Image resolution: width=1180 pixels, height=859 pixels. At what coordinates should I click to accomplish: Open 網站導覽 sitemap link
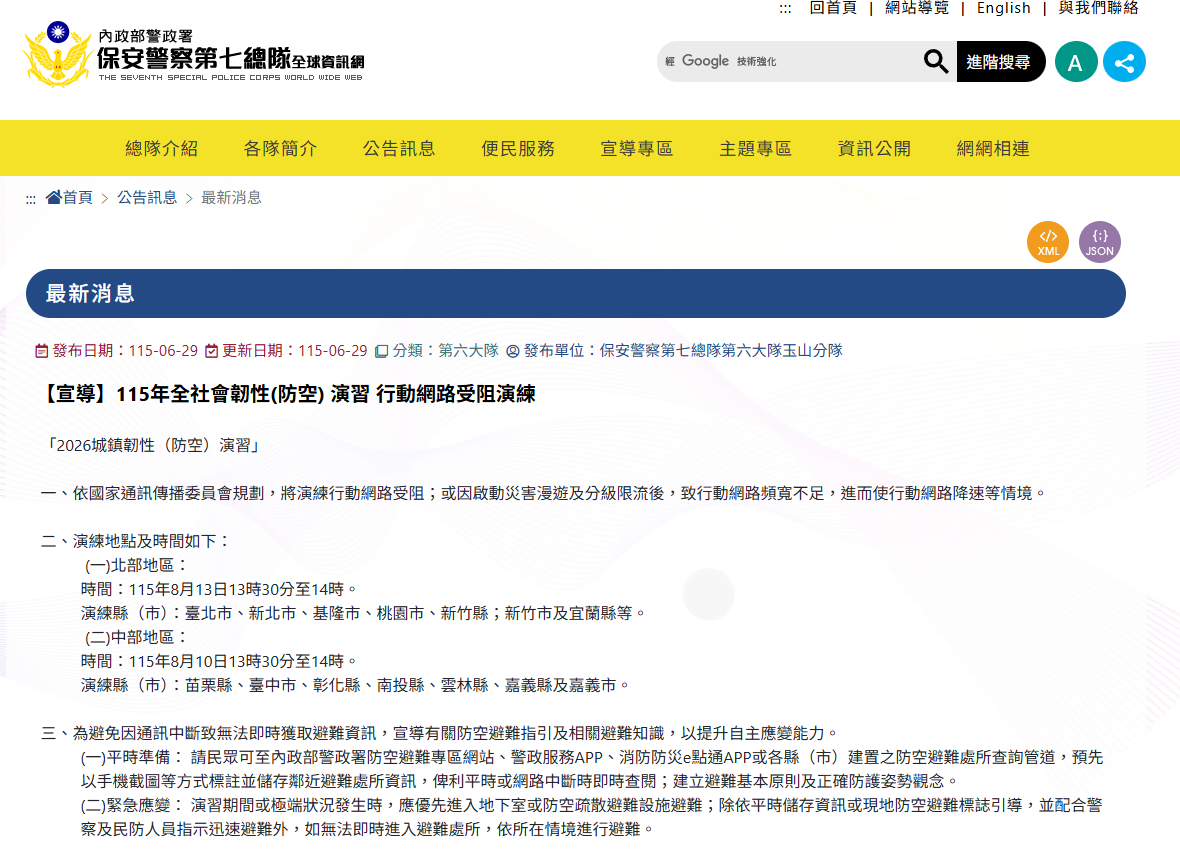[x=917, y=8]
